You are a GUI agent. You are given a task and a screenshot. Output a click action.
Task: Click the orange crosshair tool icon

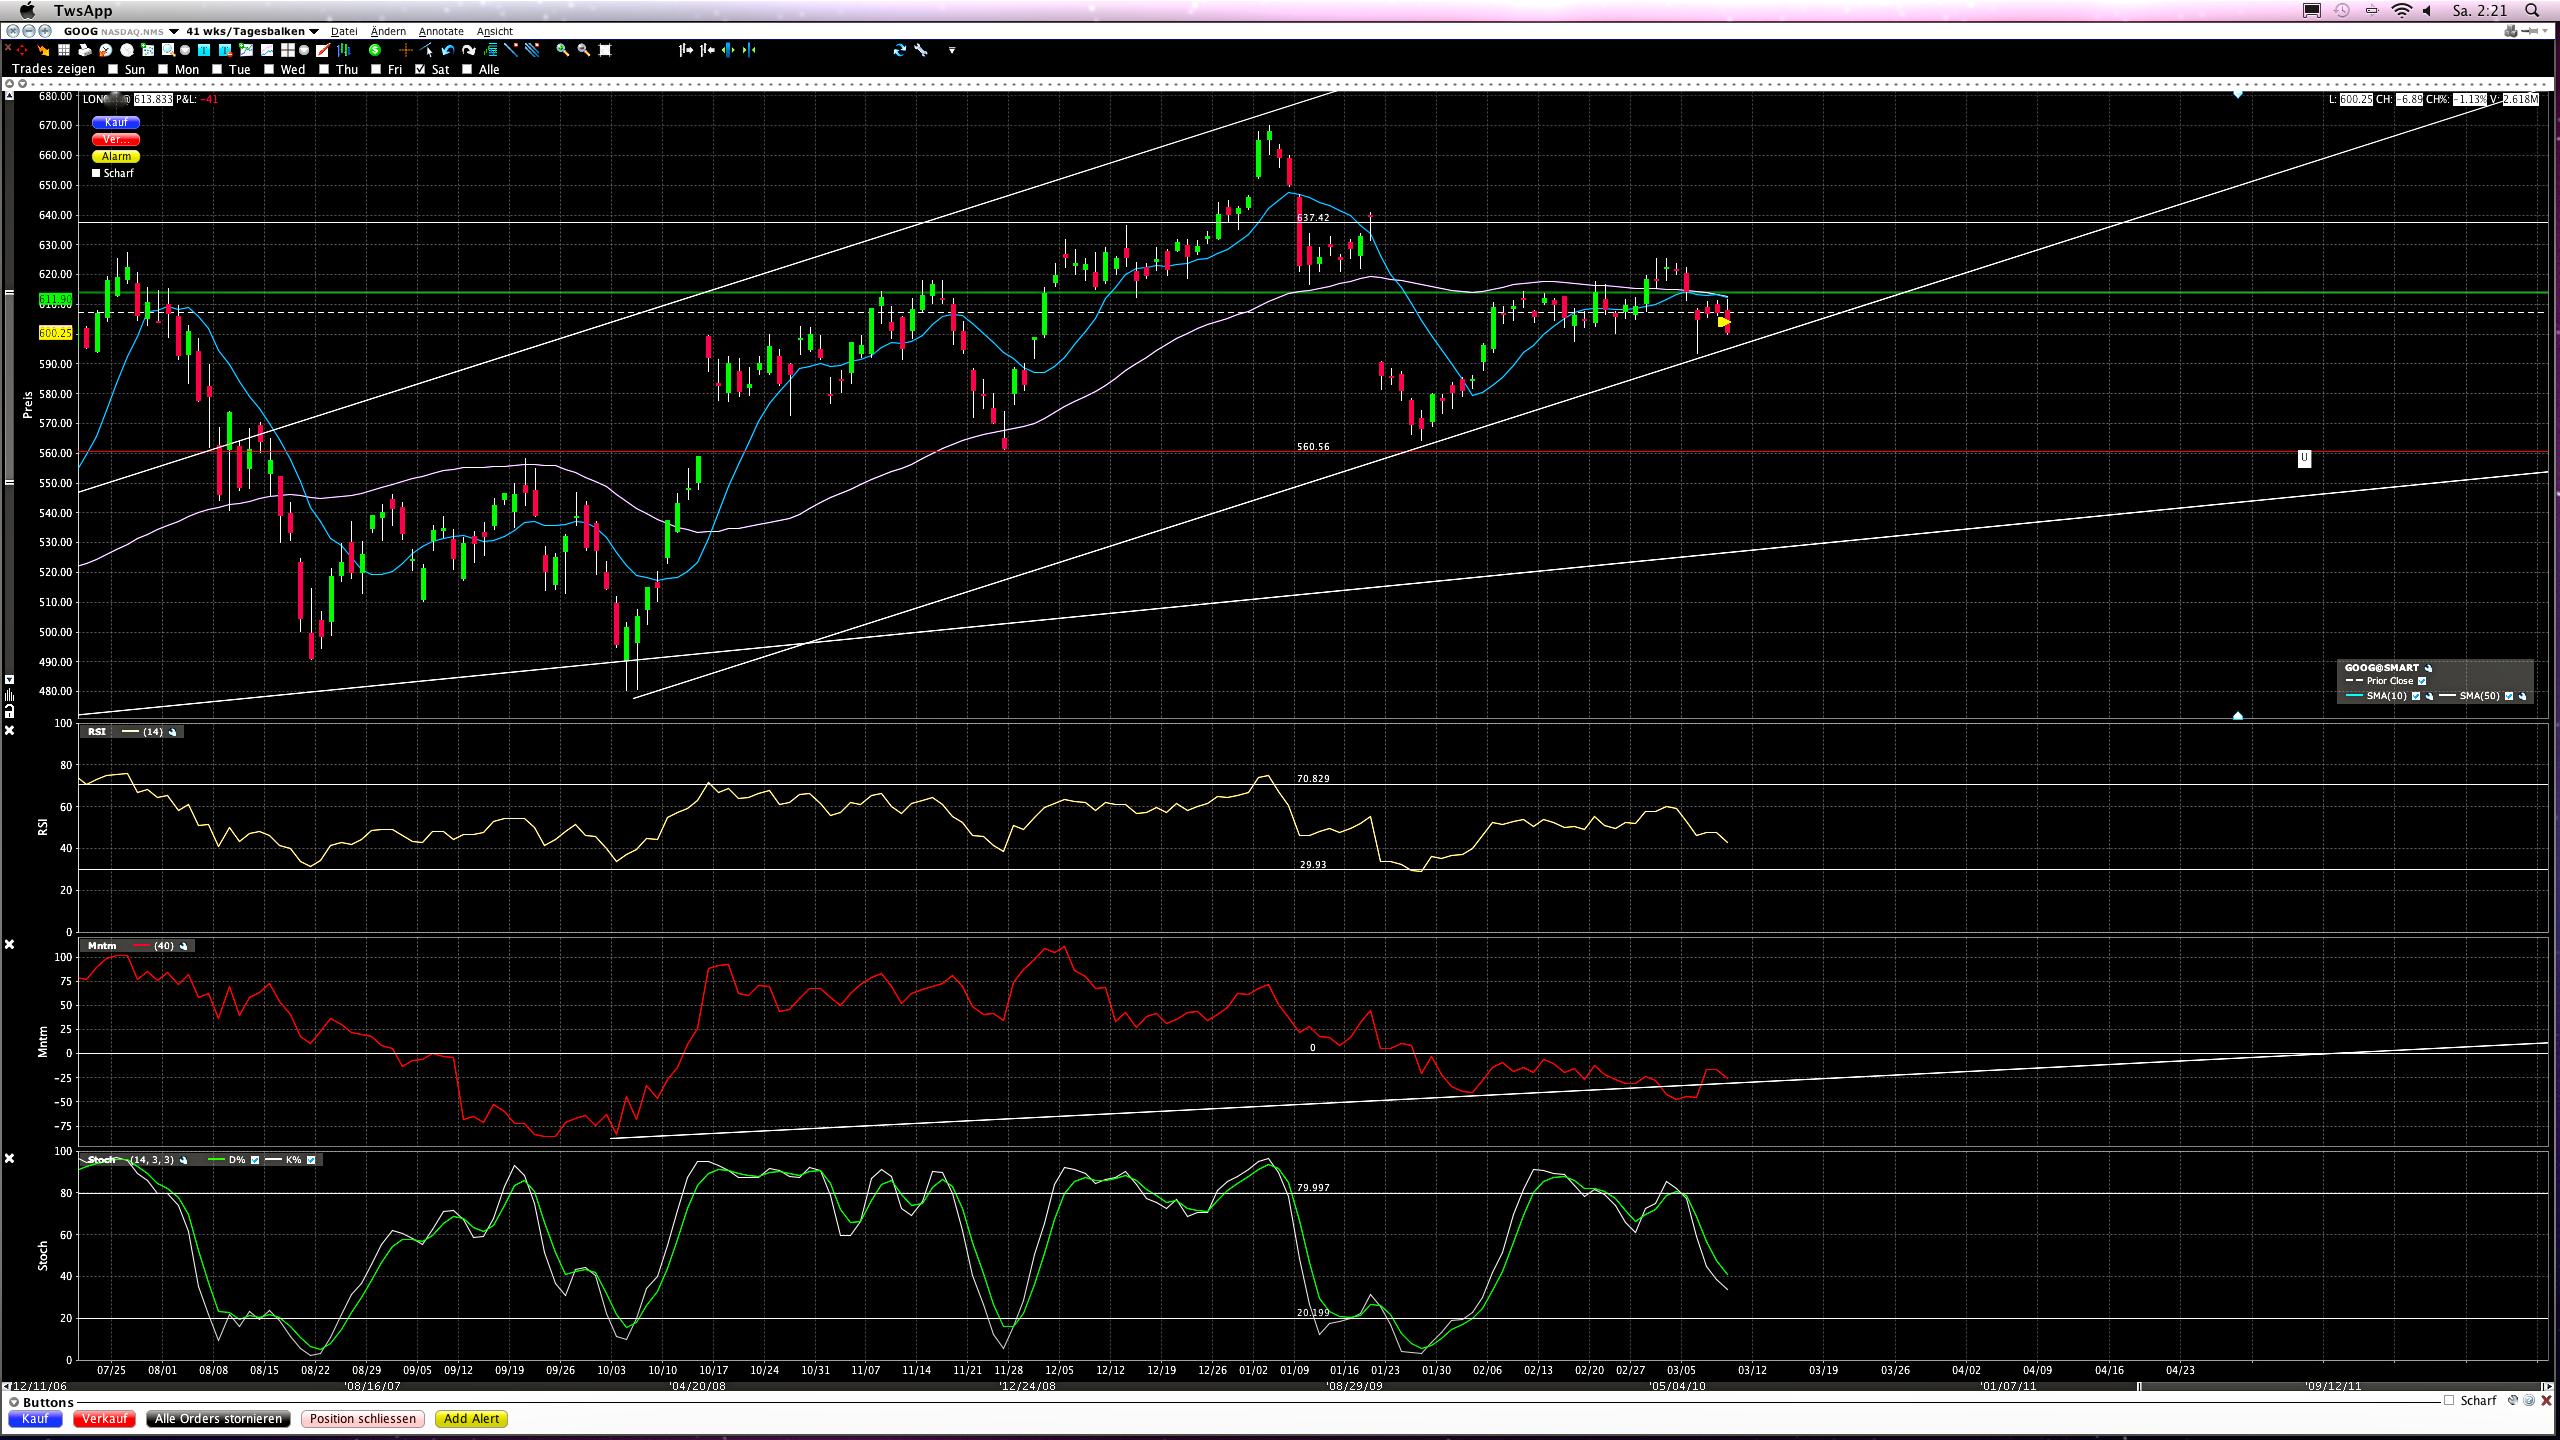click(x=405, y=50)
